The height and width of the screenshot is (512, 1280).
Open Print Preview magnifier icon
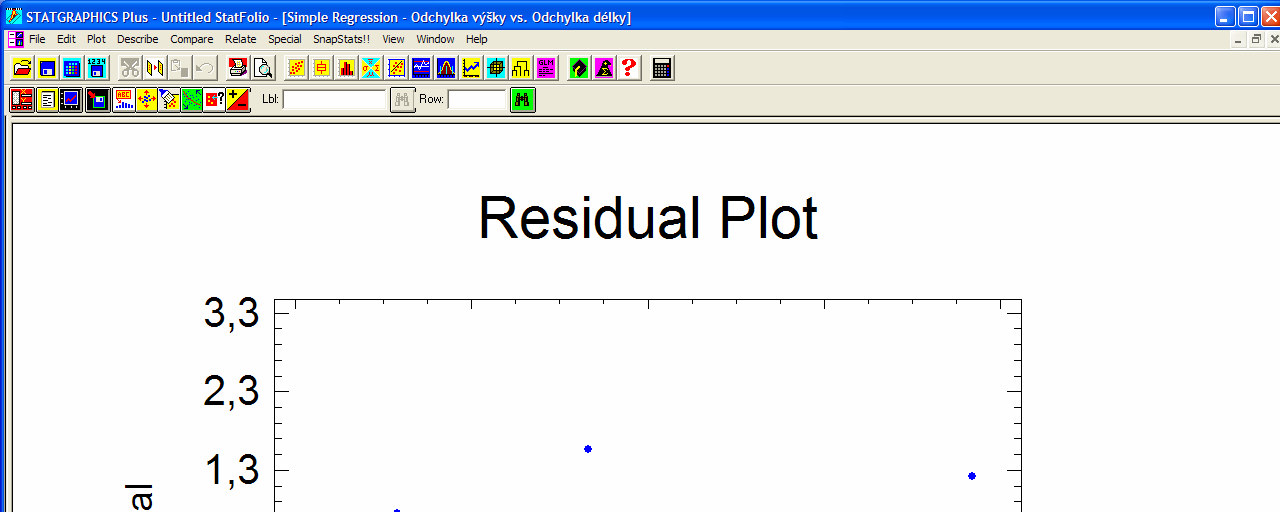(263, 68)
